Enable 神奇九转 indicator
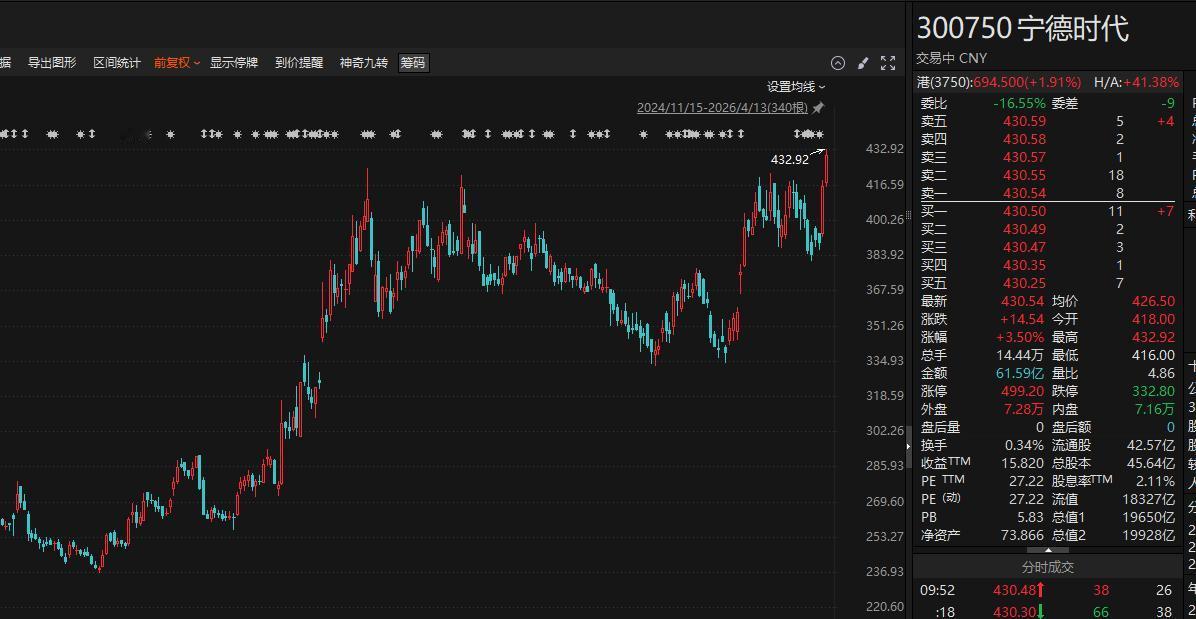 click(364, 63)
